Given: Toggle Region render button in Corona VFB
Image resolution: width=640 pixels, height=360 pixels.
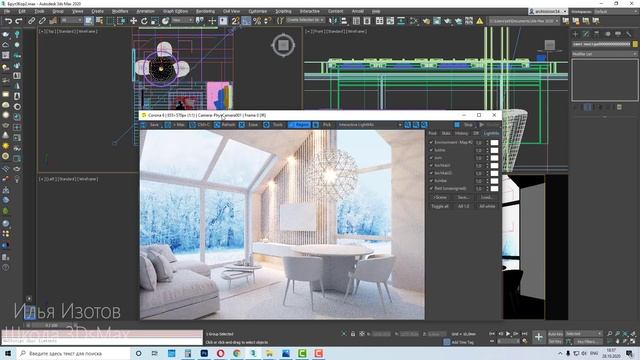Looking at the screenshot, I should pos(299,125).
